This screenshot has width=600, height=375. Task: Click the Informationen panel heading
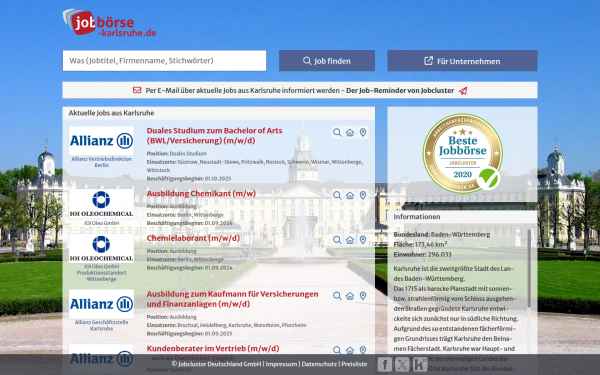(417, 217)
